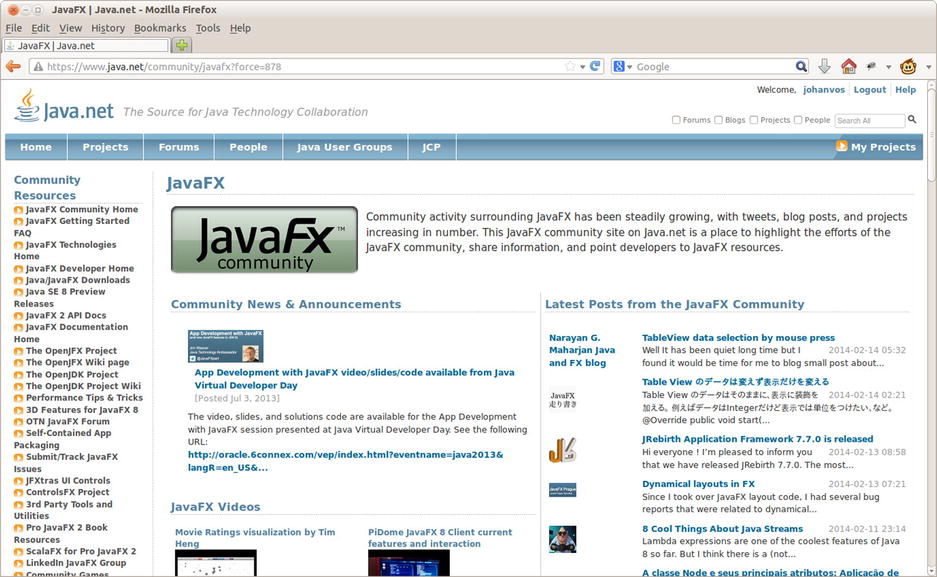Enable the Forums search checkbox
This screenshot has height=577, width=937.
pos(676,120)
